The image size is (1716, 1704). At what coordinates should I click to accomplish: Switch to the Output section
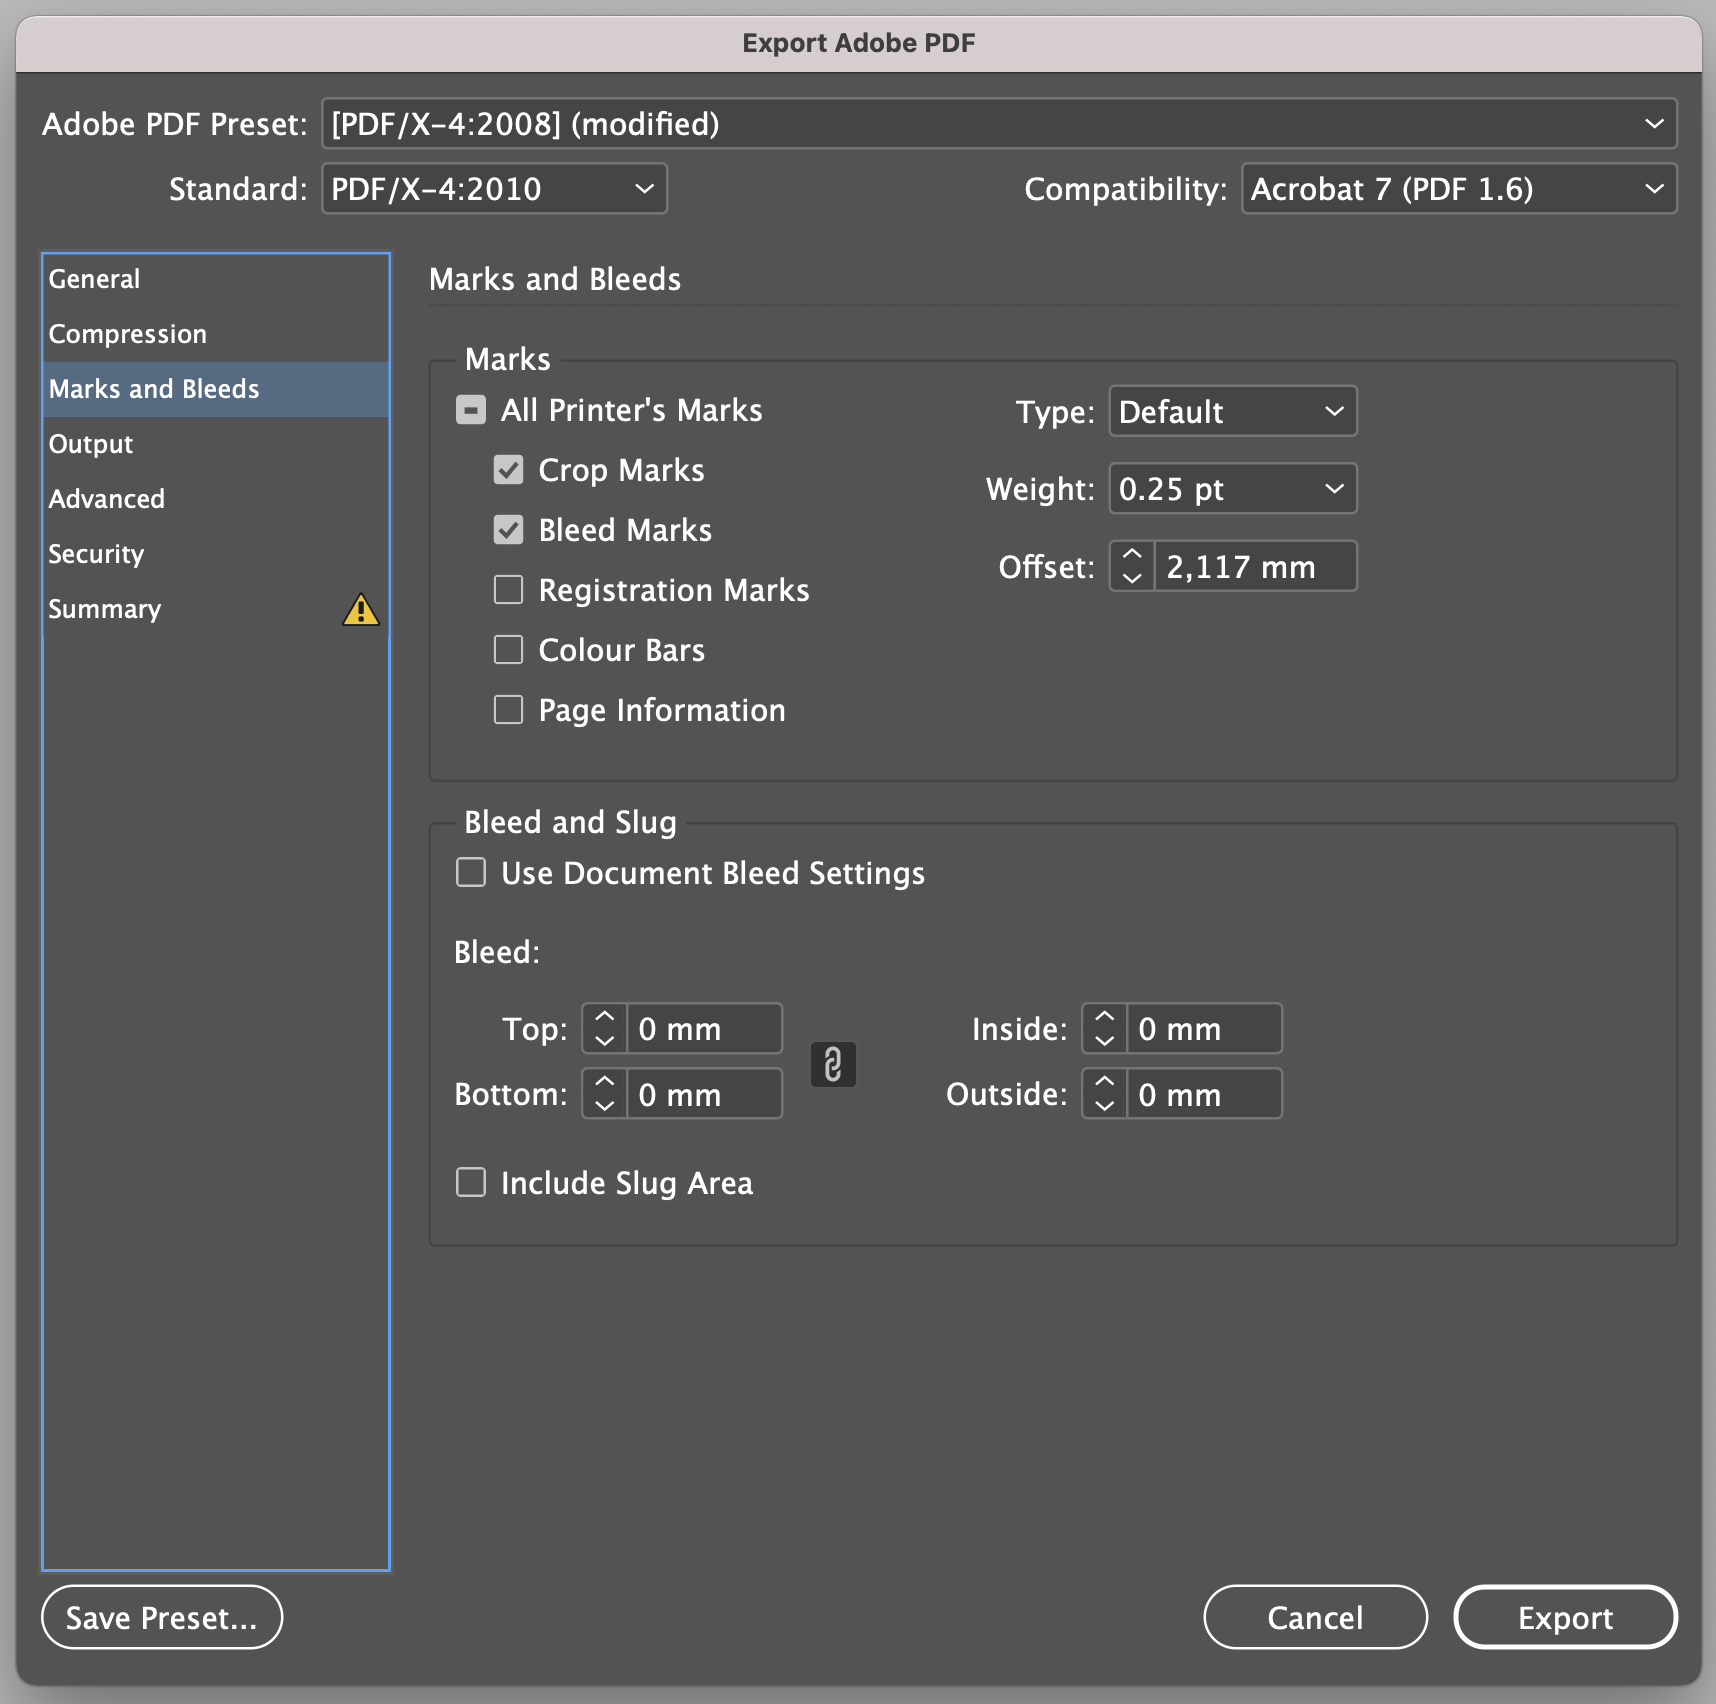91,444
